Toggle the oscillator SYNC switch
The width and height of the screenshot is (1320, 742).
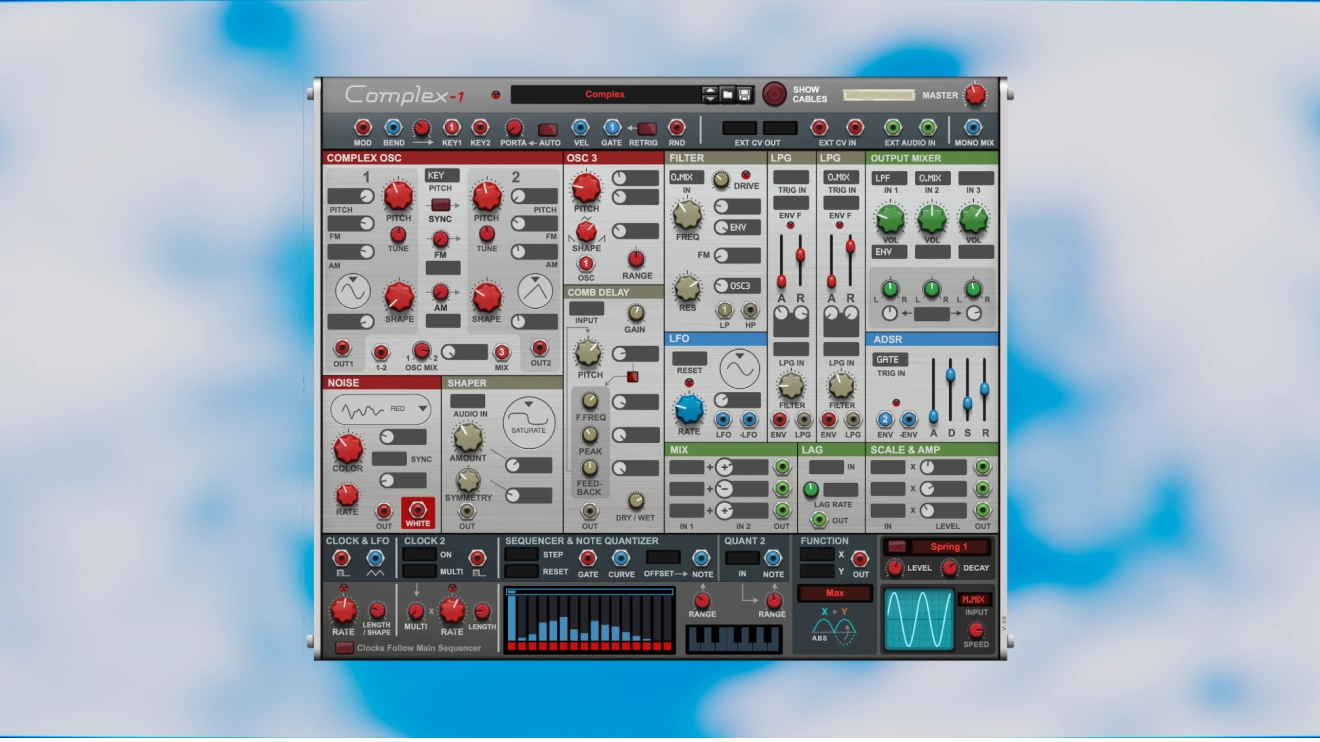pyautogui.click(x=440, y=204)
